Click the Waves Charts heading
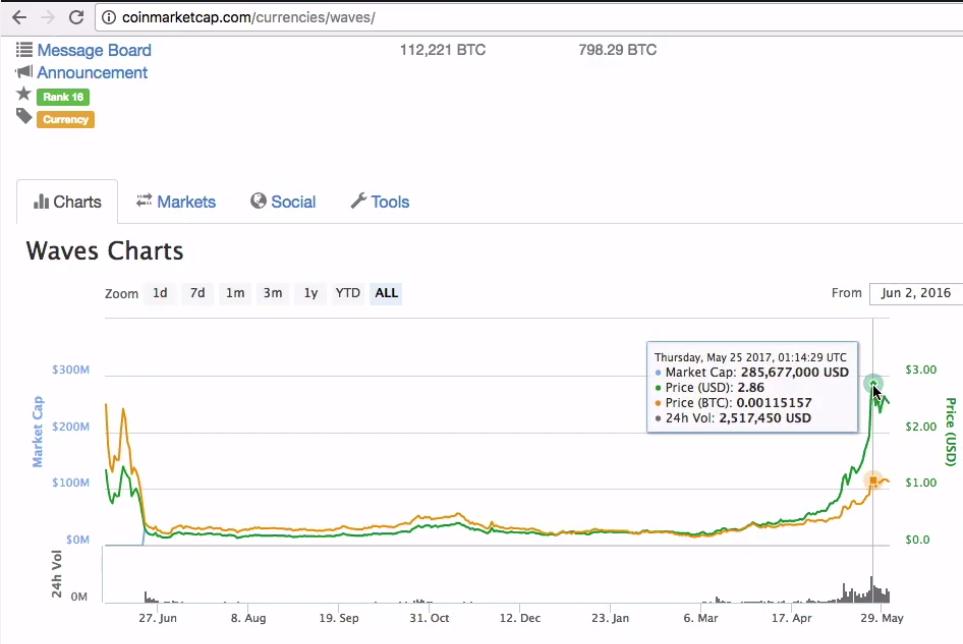The height and width of the screenshot is (644, 963). coord(104,251)
